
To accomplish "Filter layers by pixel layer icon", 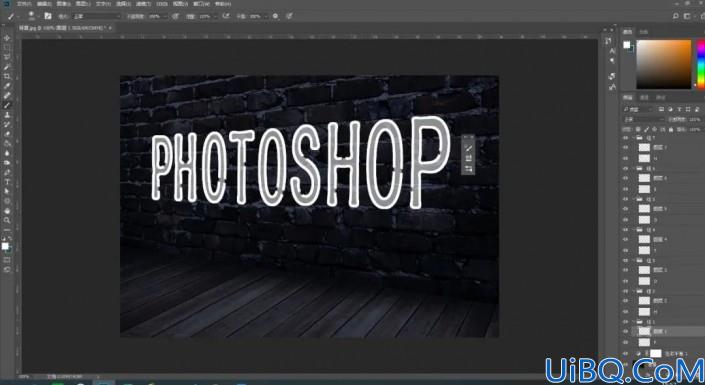I will [661, 109].
